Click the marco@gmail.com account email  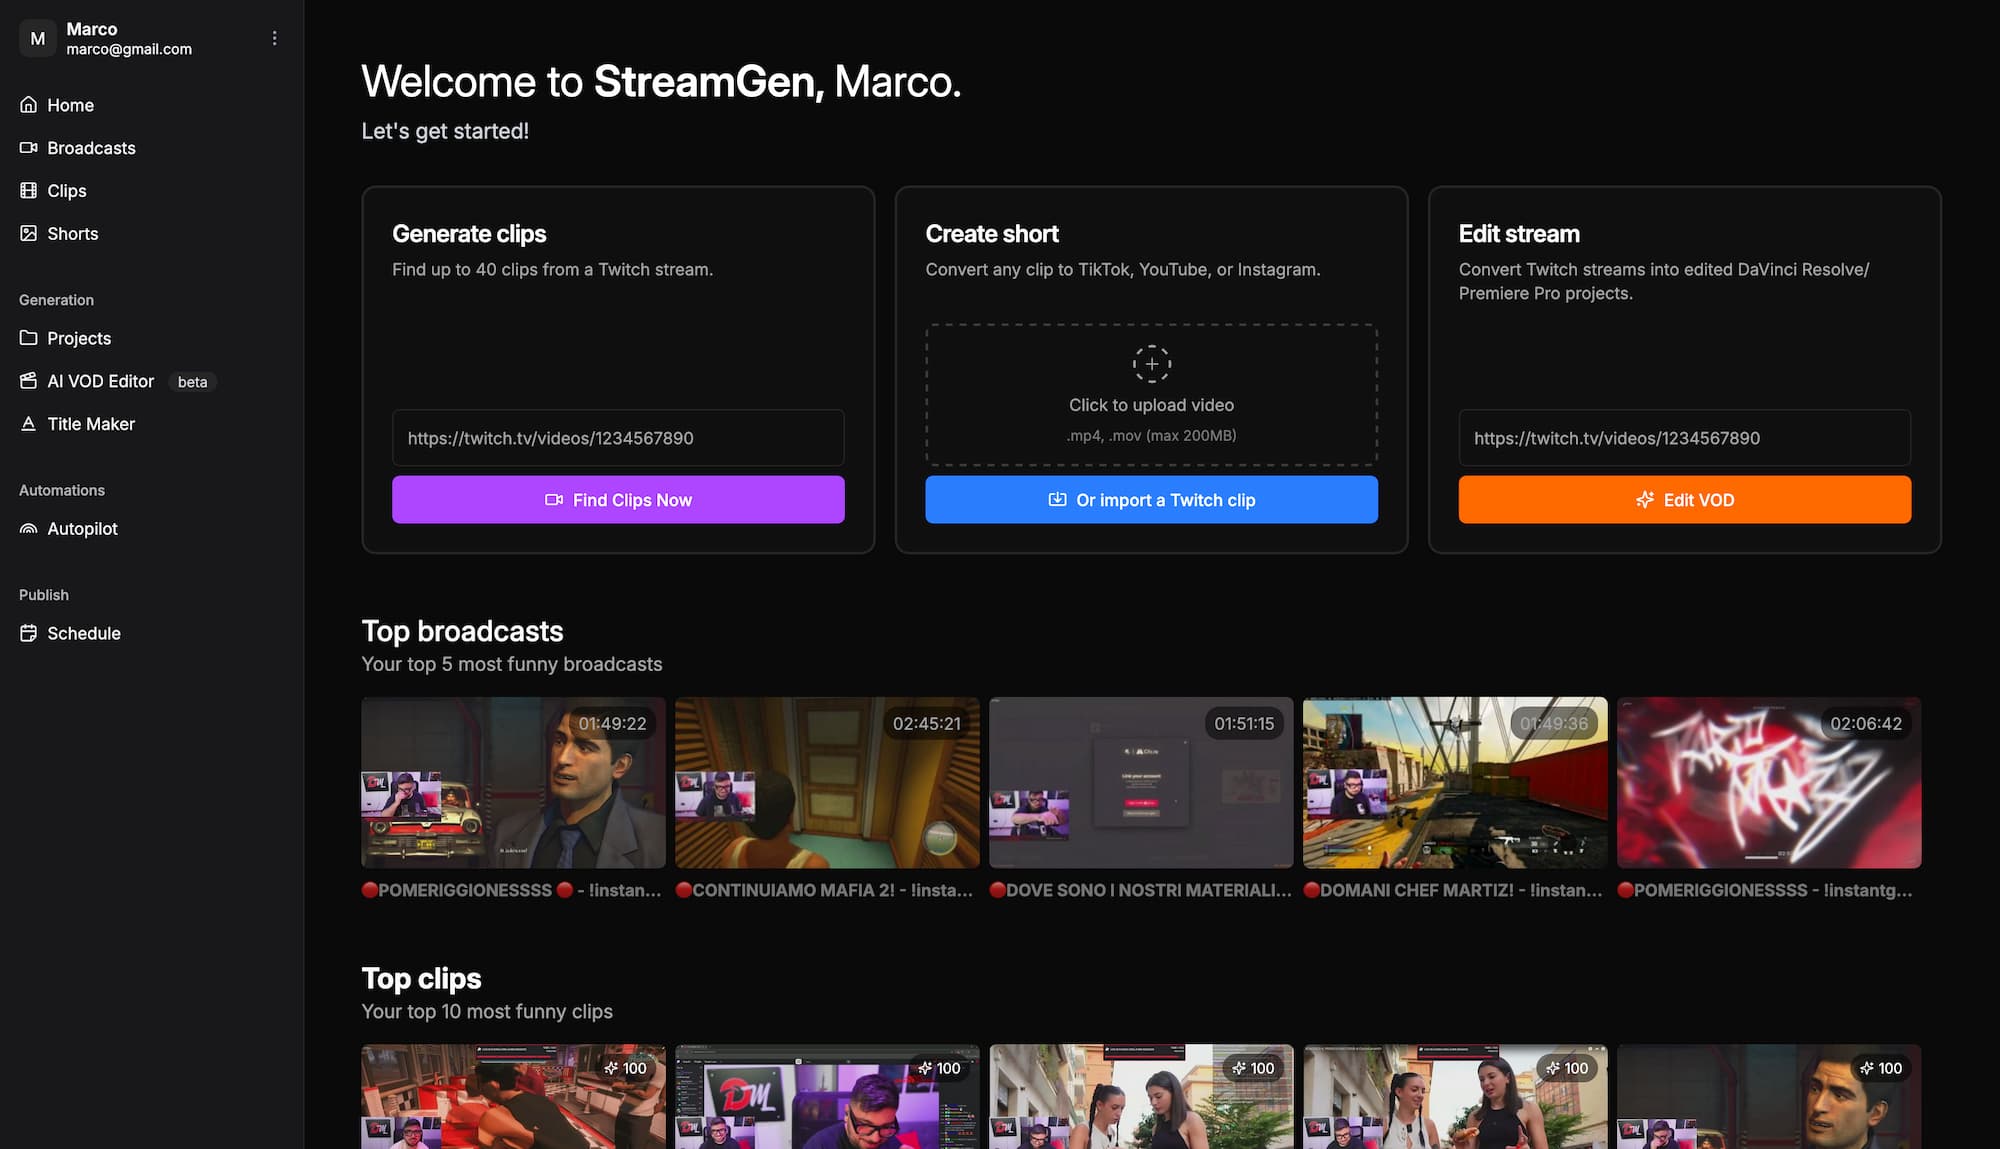tap(129, 49)
